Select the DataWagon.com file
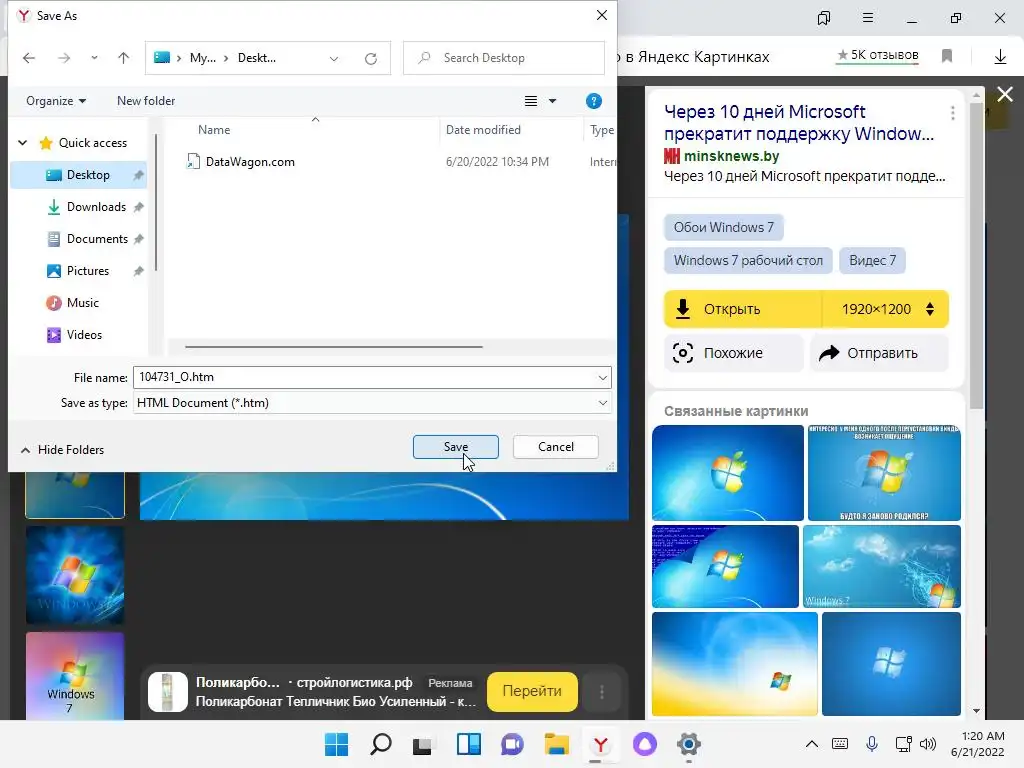1024x768 pixels. tap(250, 162)
